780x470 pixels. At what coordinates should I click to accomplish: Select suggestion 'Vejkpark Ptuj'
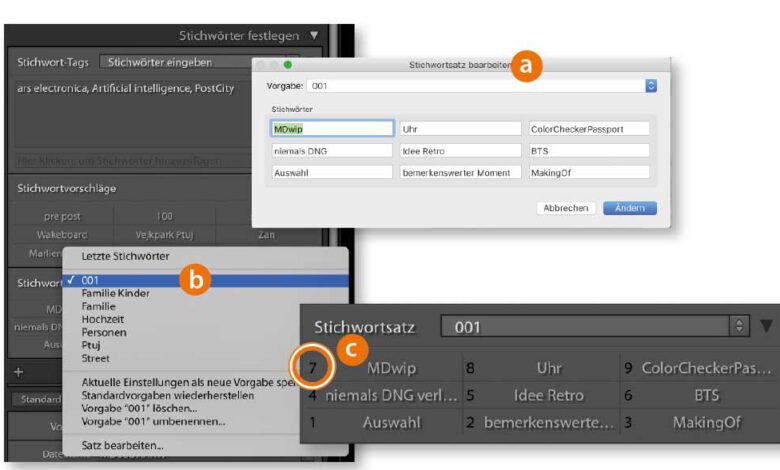tap(164, 235)
